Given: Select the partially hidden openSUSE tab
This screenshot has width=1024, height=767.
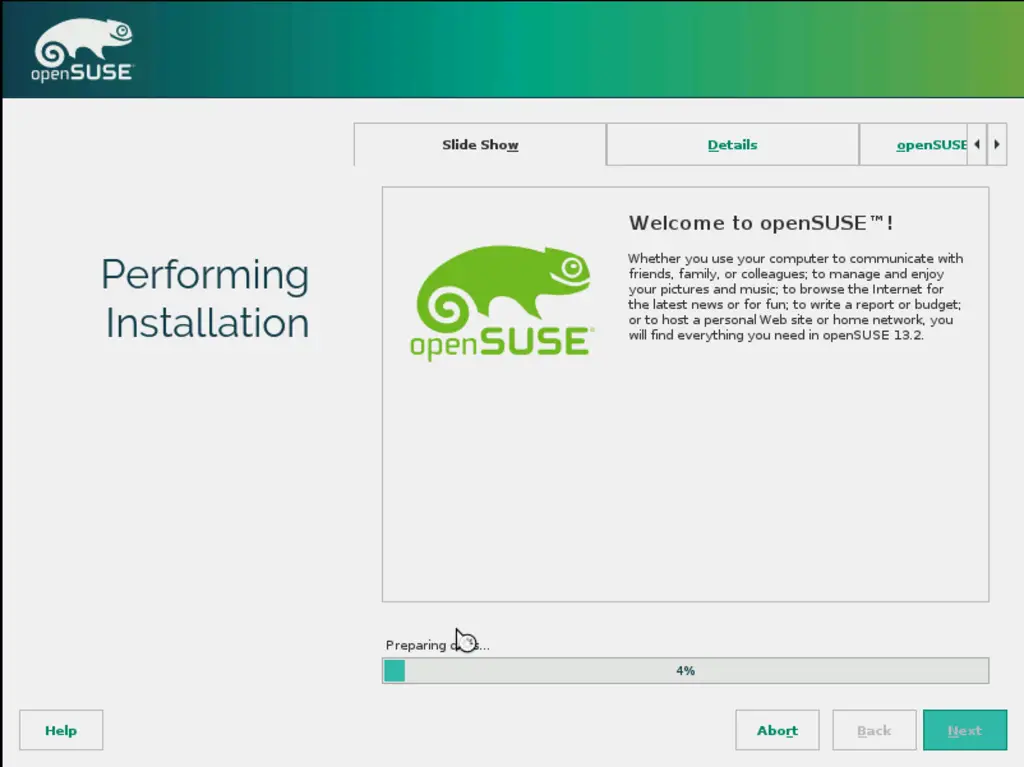Looking at the screenshot, I should click(913, 144).
